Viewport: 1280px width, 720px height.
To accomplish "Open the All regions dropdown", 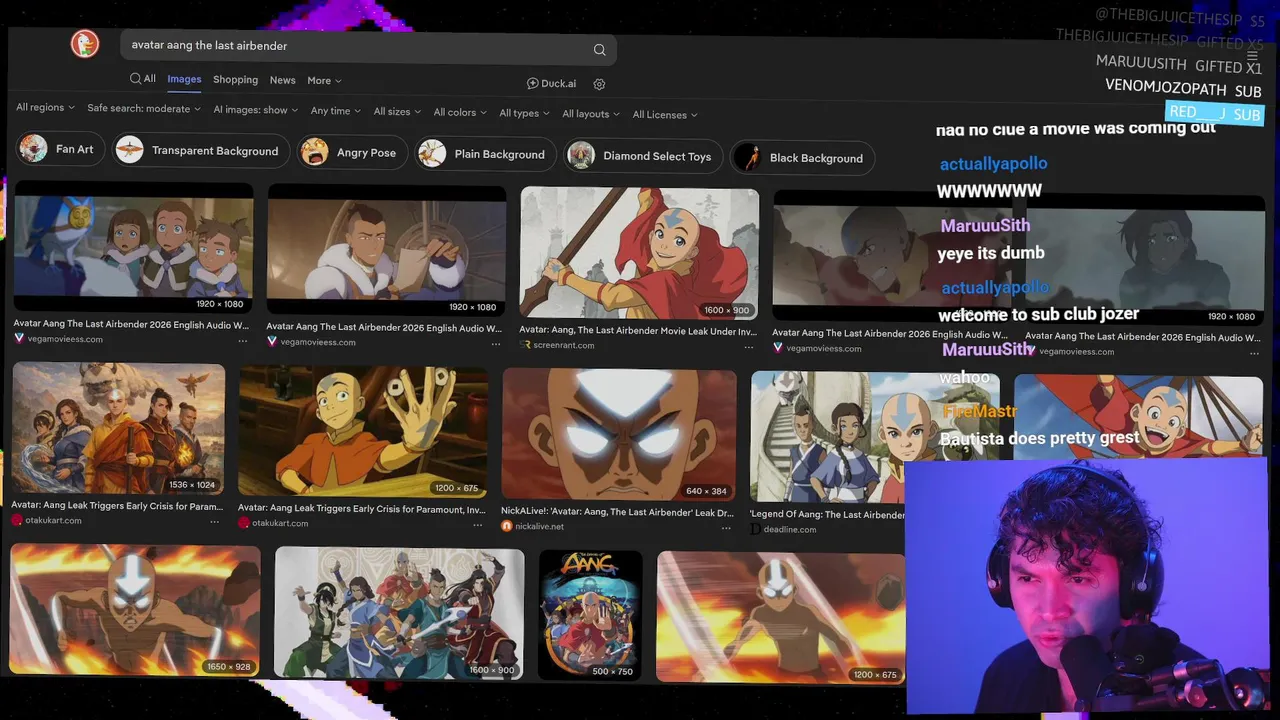I will pyautogui.click(x=45, y=107).
